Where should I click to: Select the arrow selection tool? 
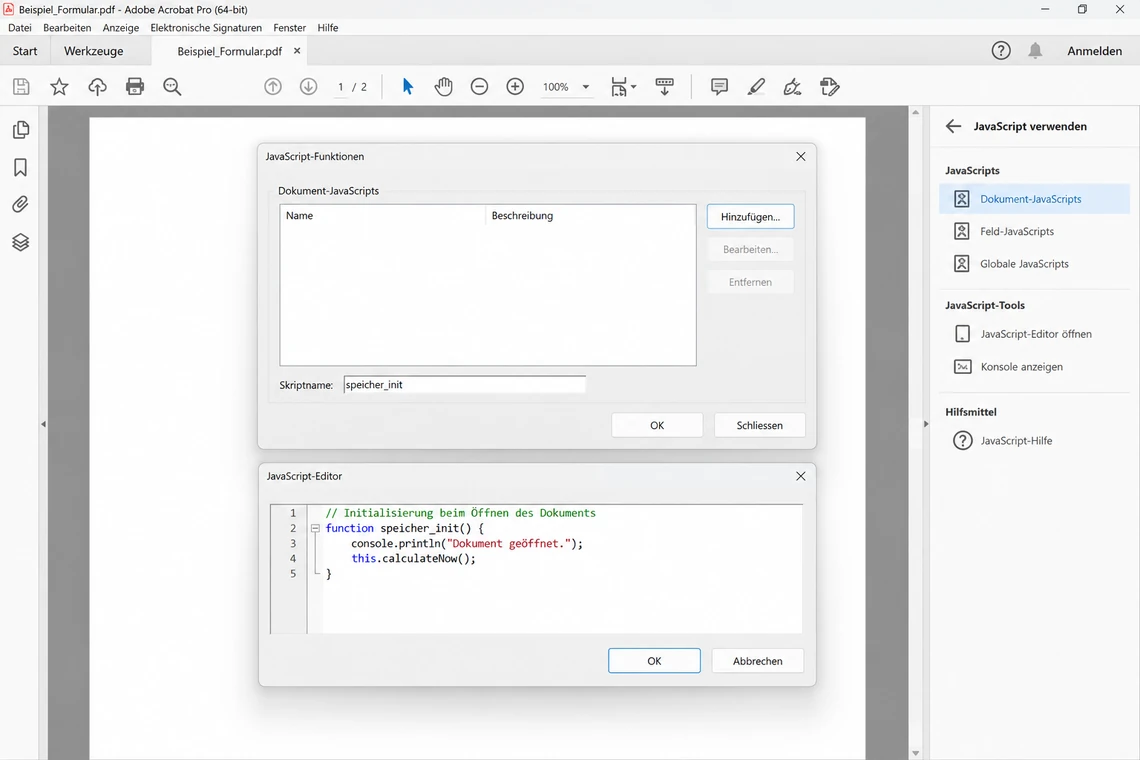pos(408,87)
